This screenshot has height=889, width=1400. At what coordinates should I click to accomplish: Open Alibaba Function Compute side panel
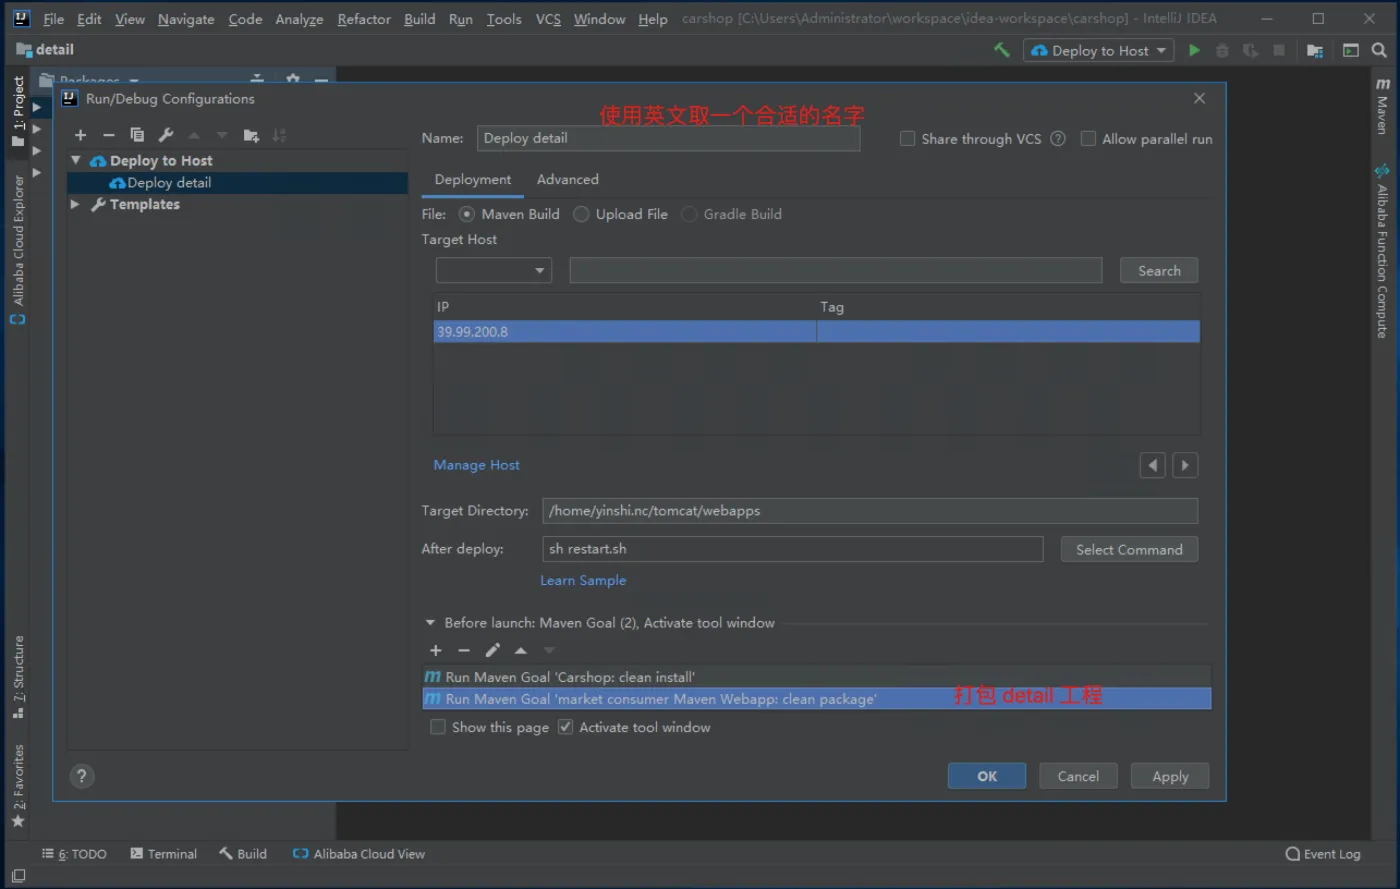[1382, 252]
